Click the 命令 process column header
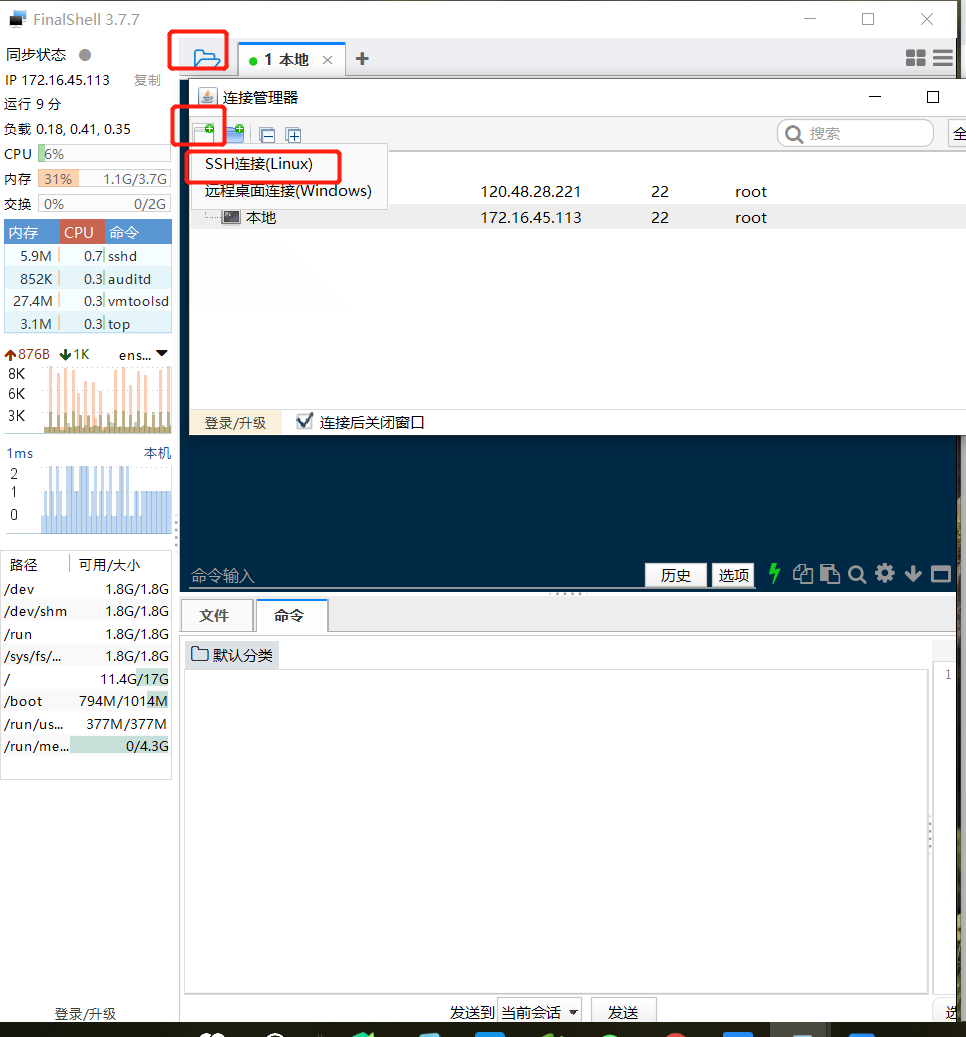Image resolution: width=966 pixels, height=1037 pixels. coord(138,232)
